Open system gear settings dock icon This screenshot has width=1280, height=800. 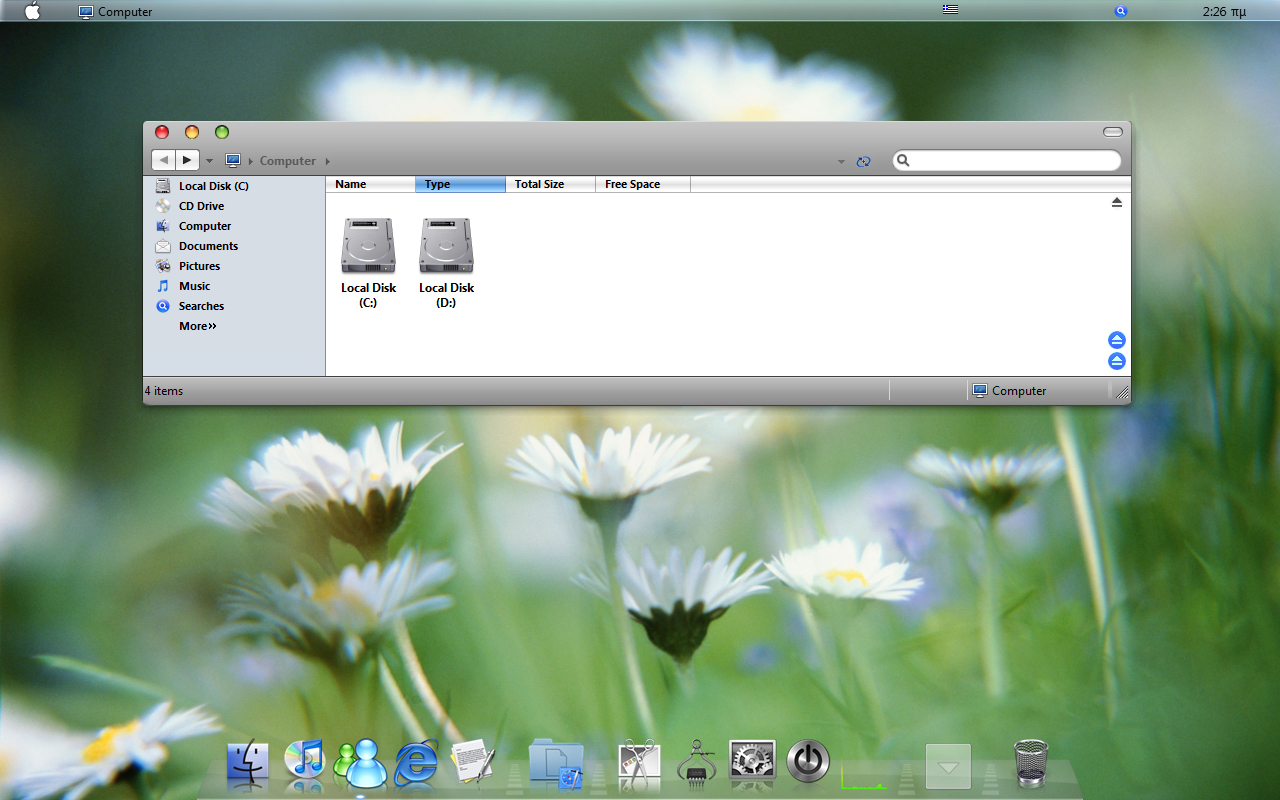(x=753, y=761)
